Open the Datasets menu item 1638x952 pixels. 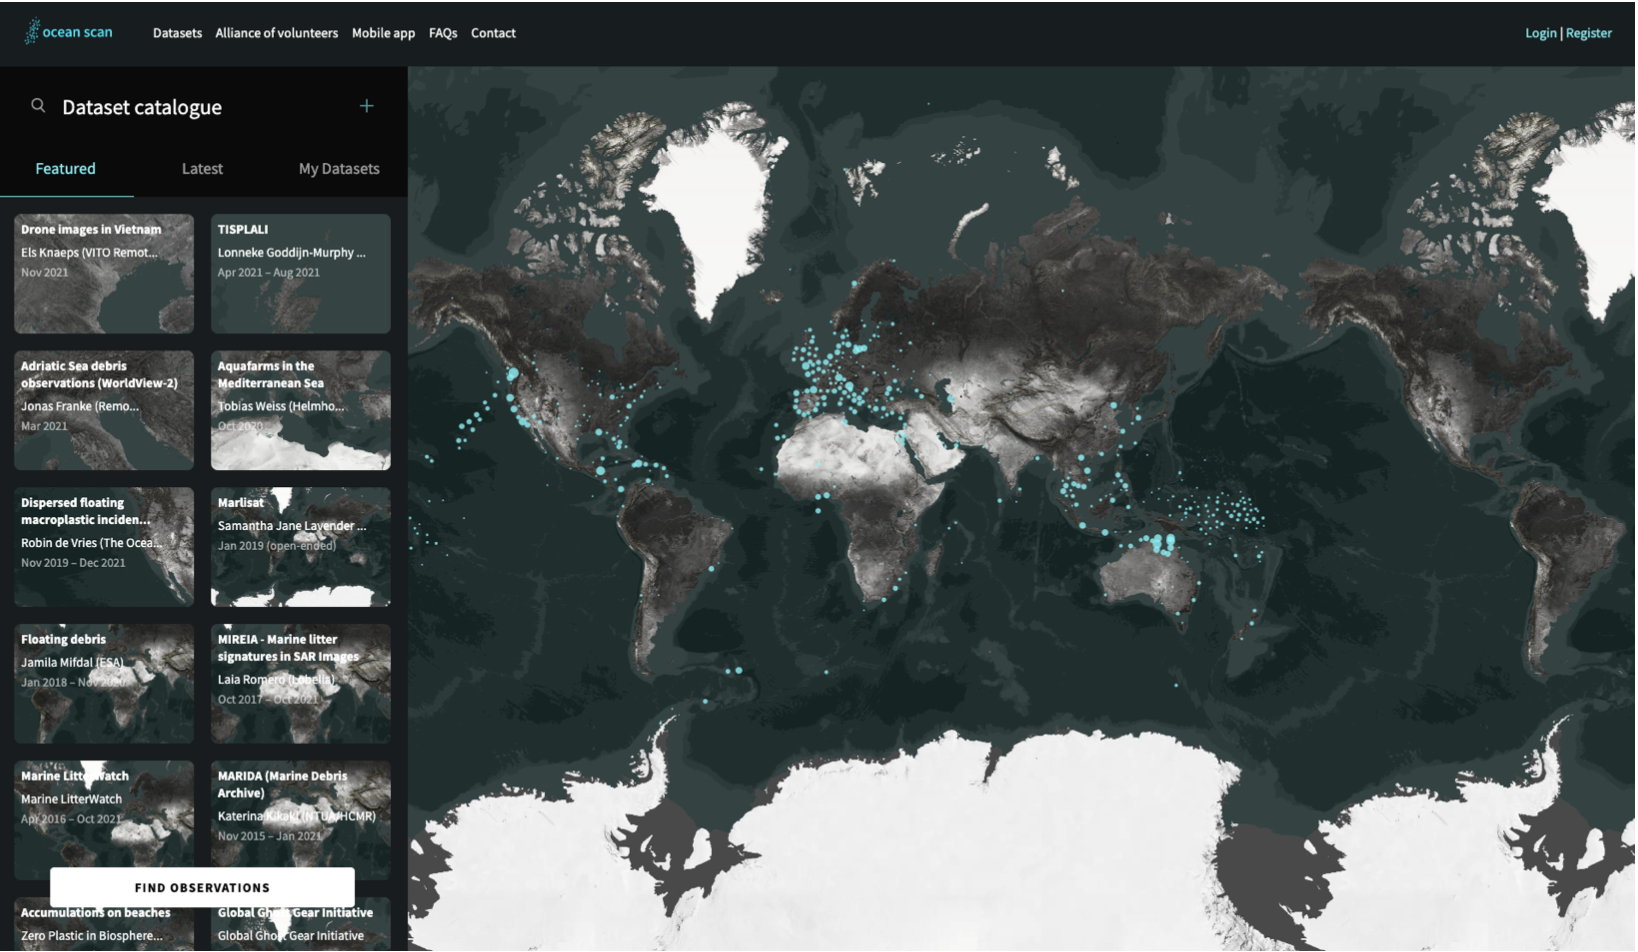click(x=177, y=33)
